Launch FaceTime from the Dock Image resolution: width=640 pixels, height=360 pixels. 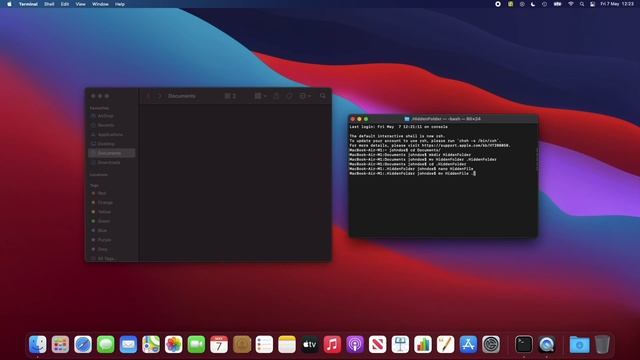tap(196, 344)
